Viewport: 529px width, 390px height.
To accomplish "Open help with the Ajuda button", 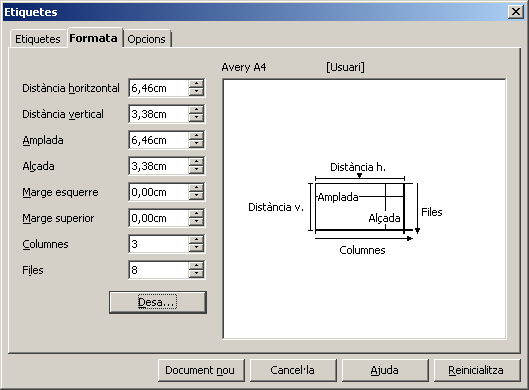I will 385,370.
